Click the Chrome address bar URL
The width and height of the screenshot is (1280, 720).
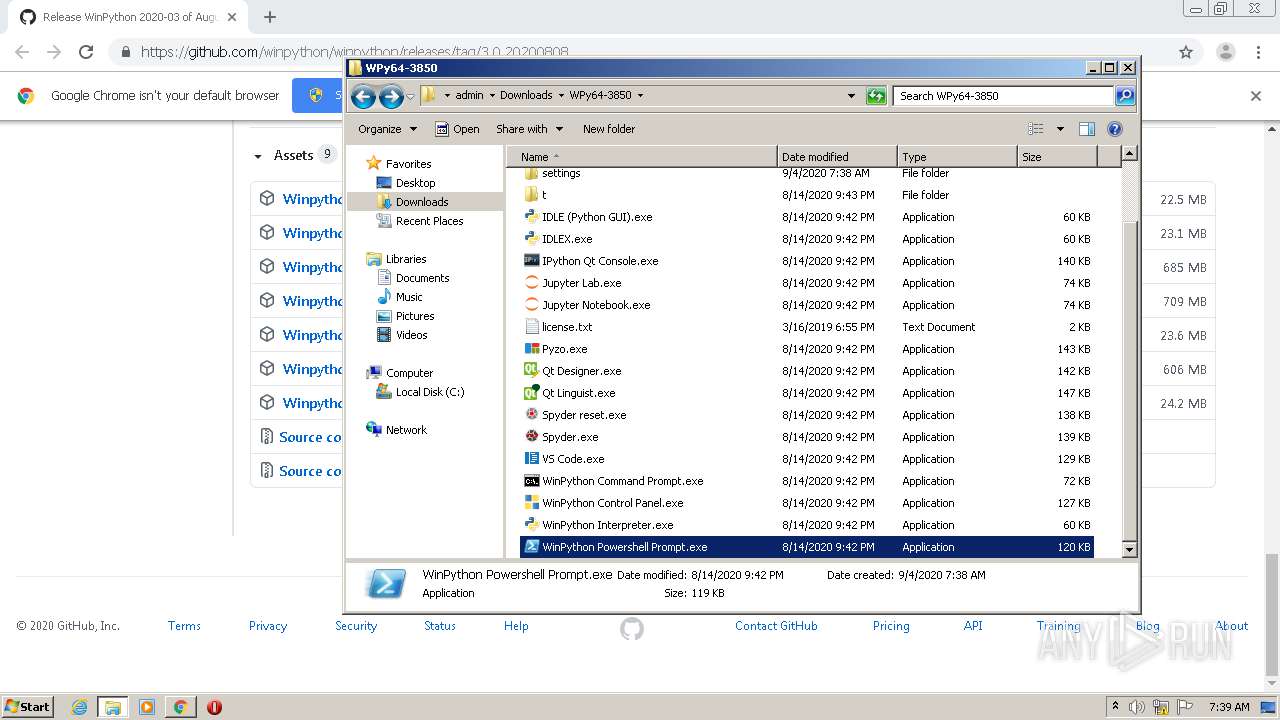355,52
